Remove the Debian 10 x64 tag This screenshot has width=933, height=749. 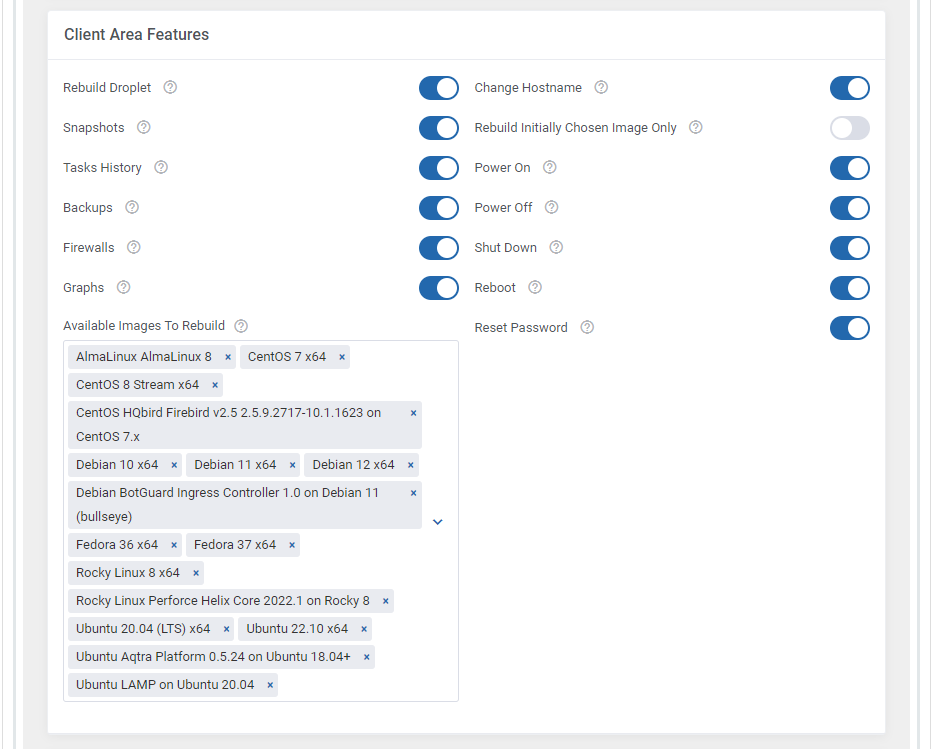point(174,465)
